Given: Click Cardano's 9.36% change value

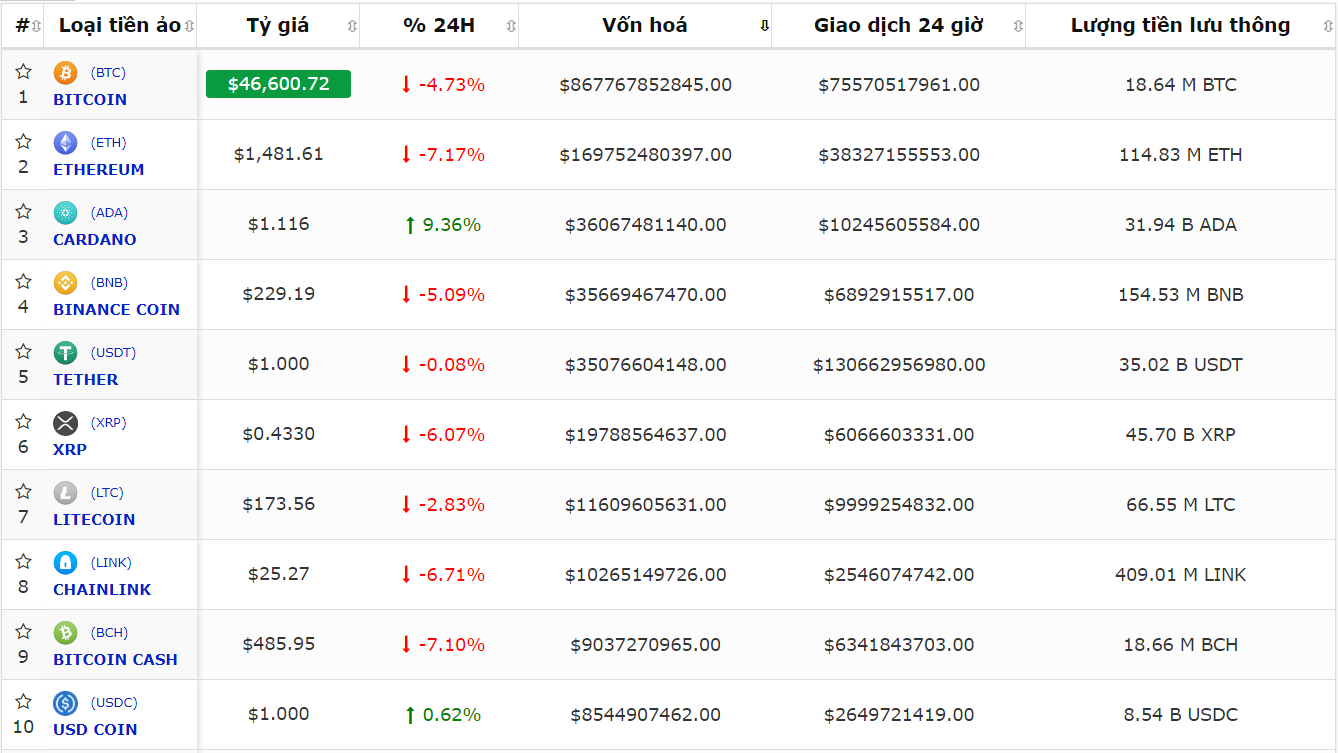Looking at the screenshot, I should pos(452,225).
